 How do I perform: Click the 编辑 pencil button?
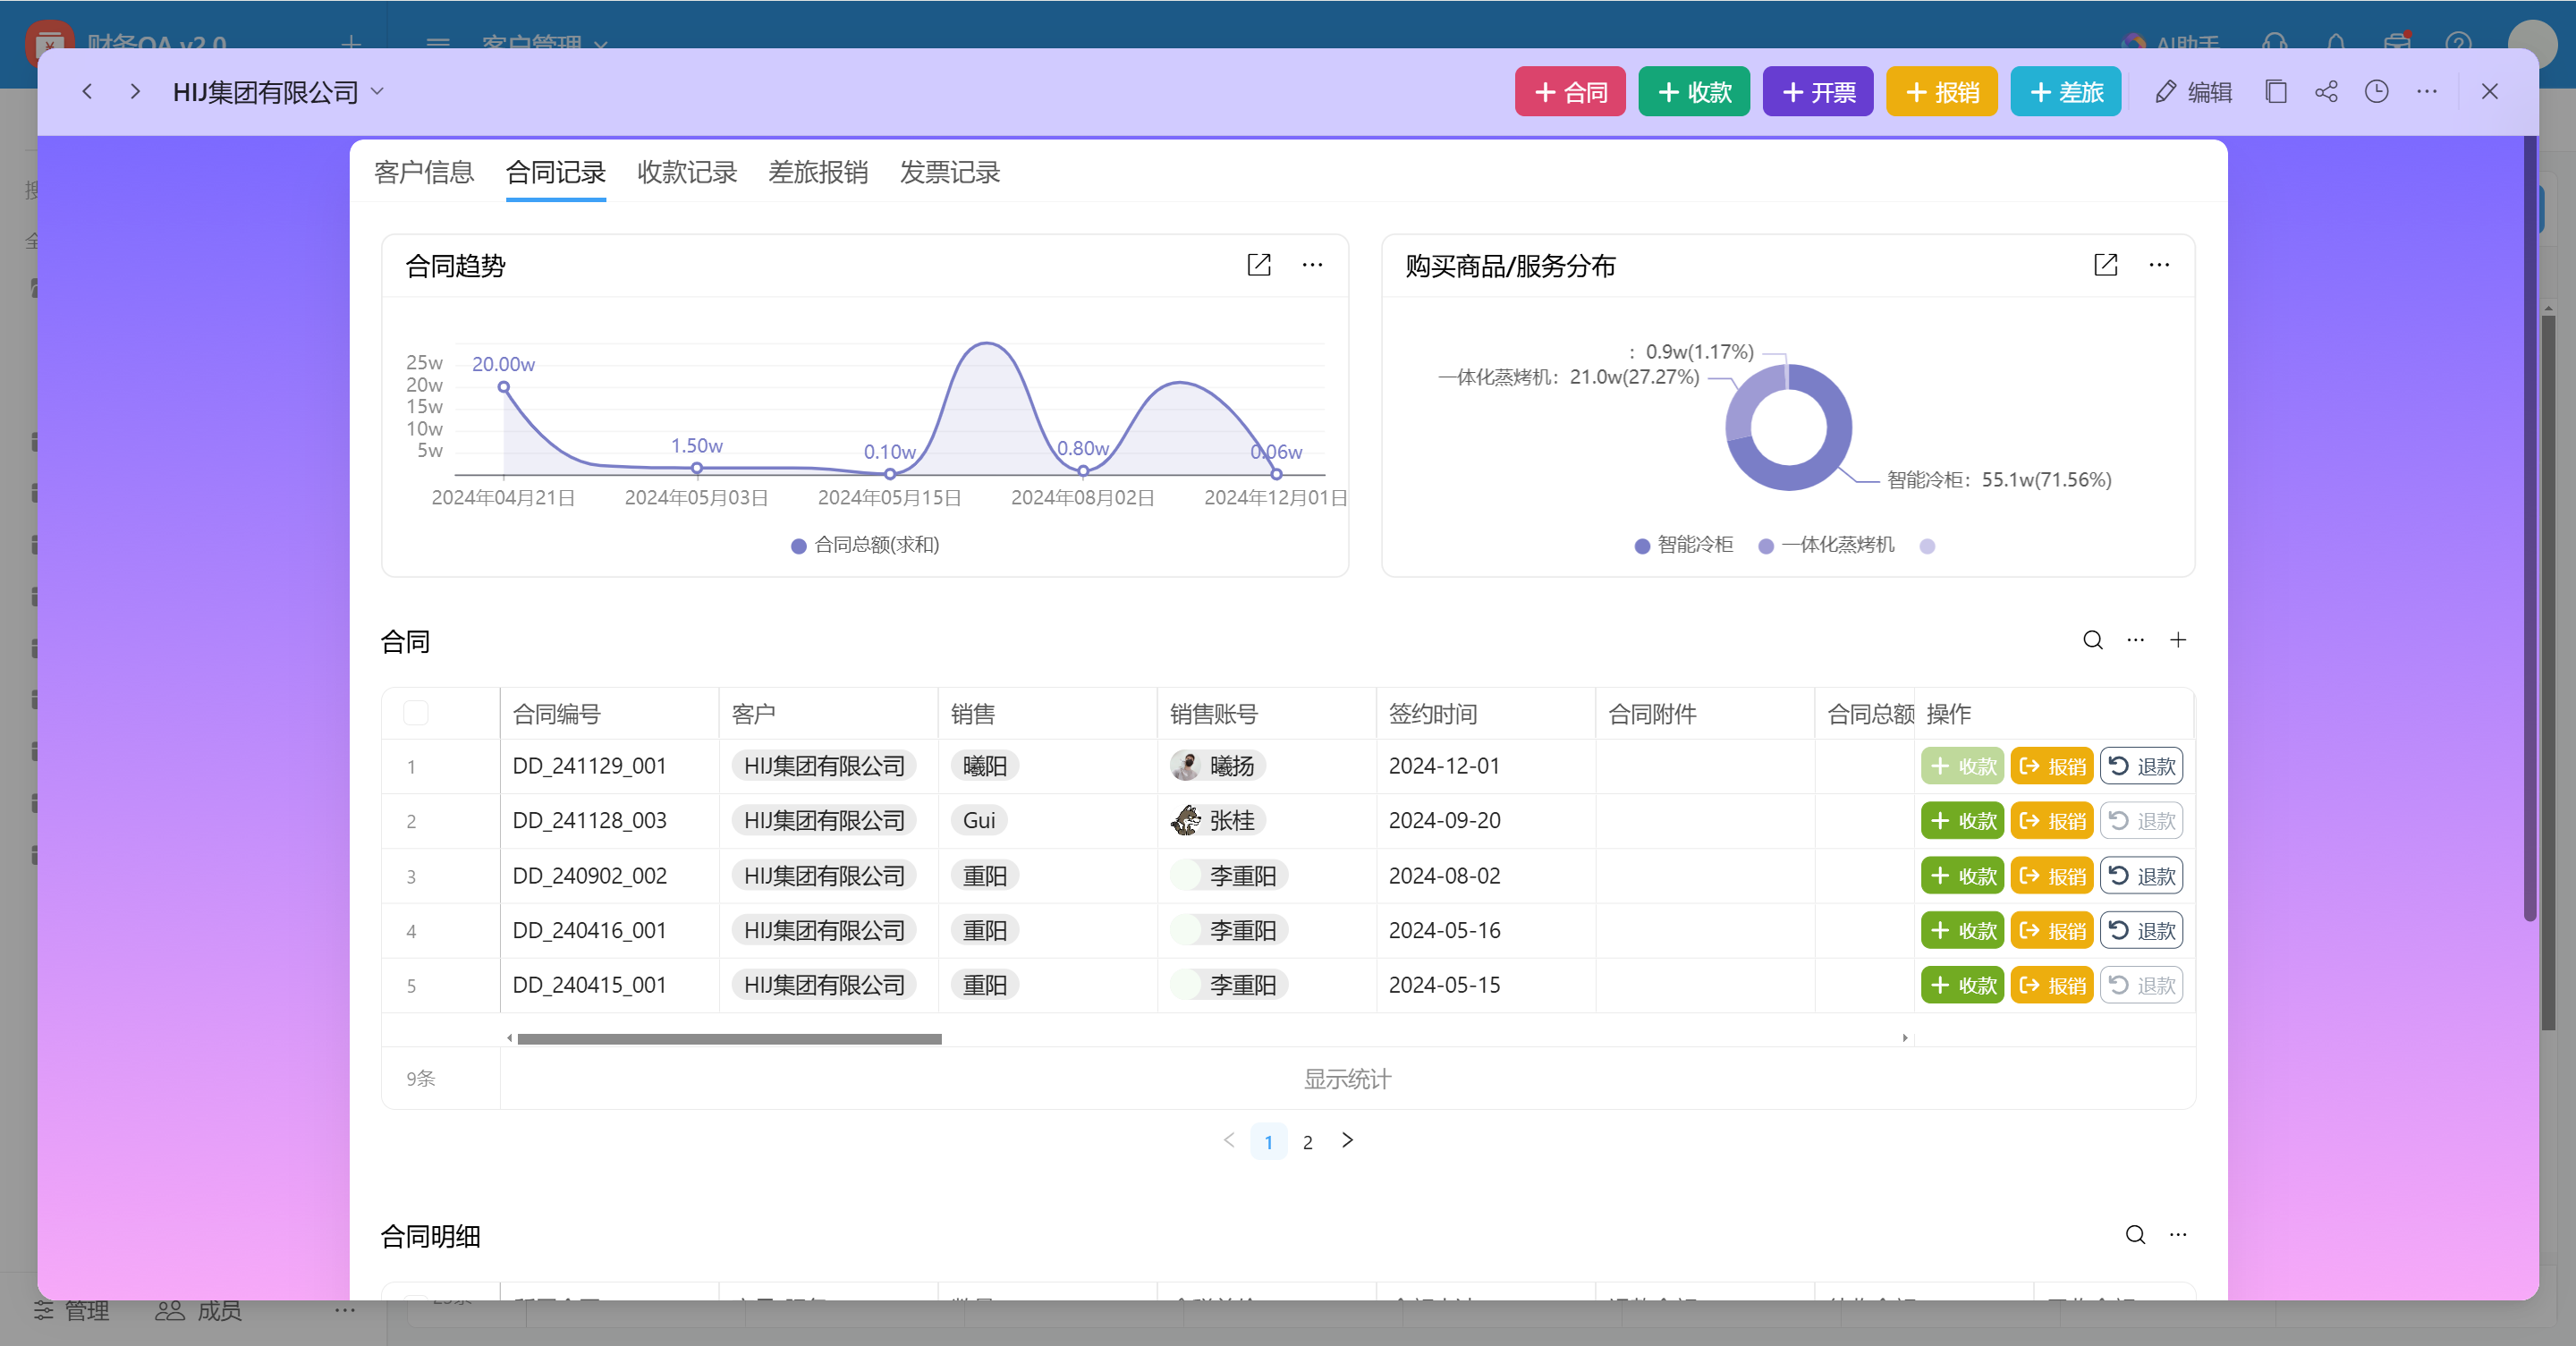pyautogui.click(x=2193, y=92)
